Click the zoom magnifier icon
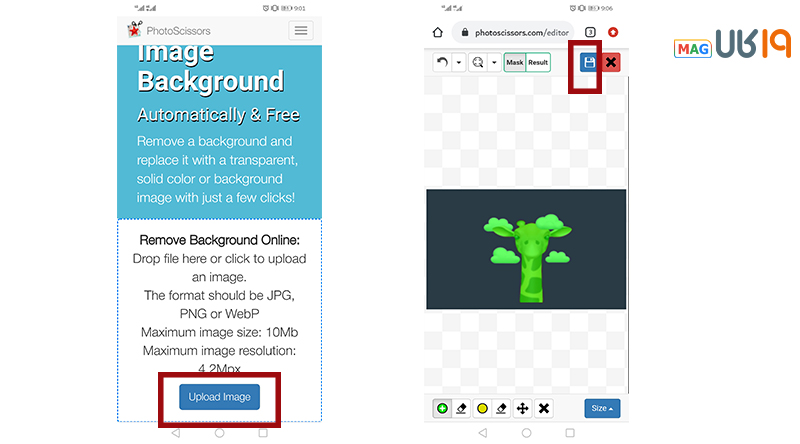This screenshot has height=444, width=800. (x=478, y=62)
